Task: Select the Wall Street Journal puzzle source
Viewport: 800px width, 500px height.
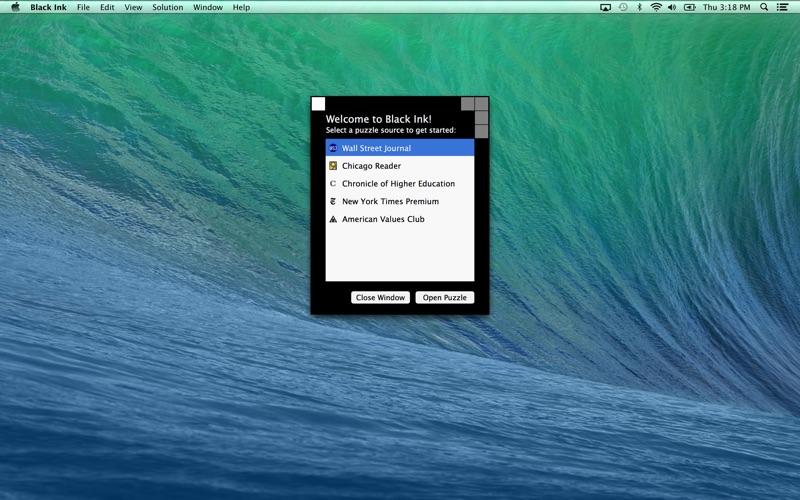Action: [376, 148]
